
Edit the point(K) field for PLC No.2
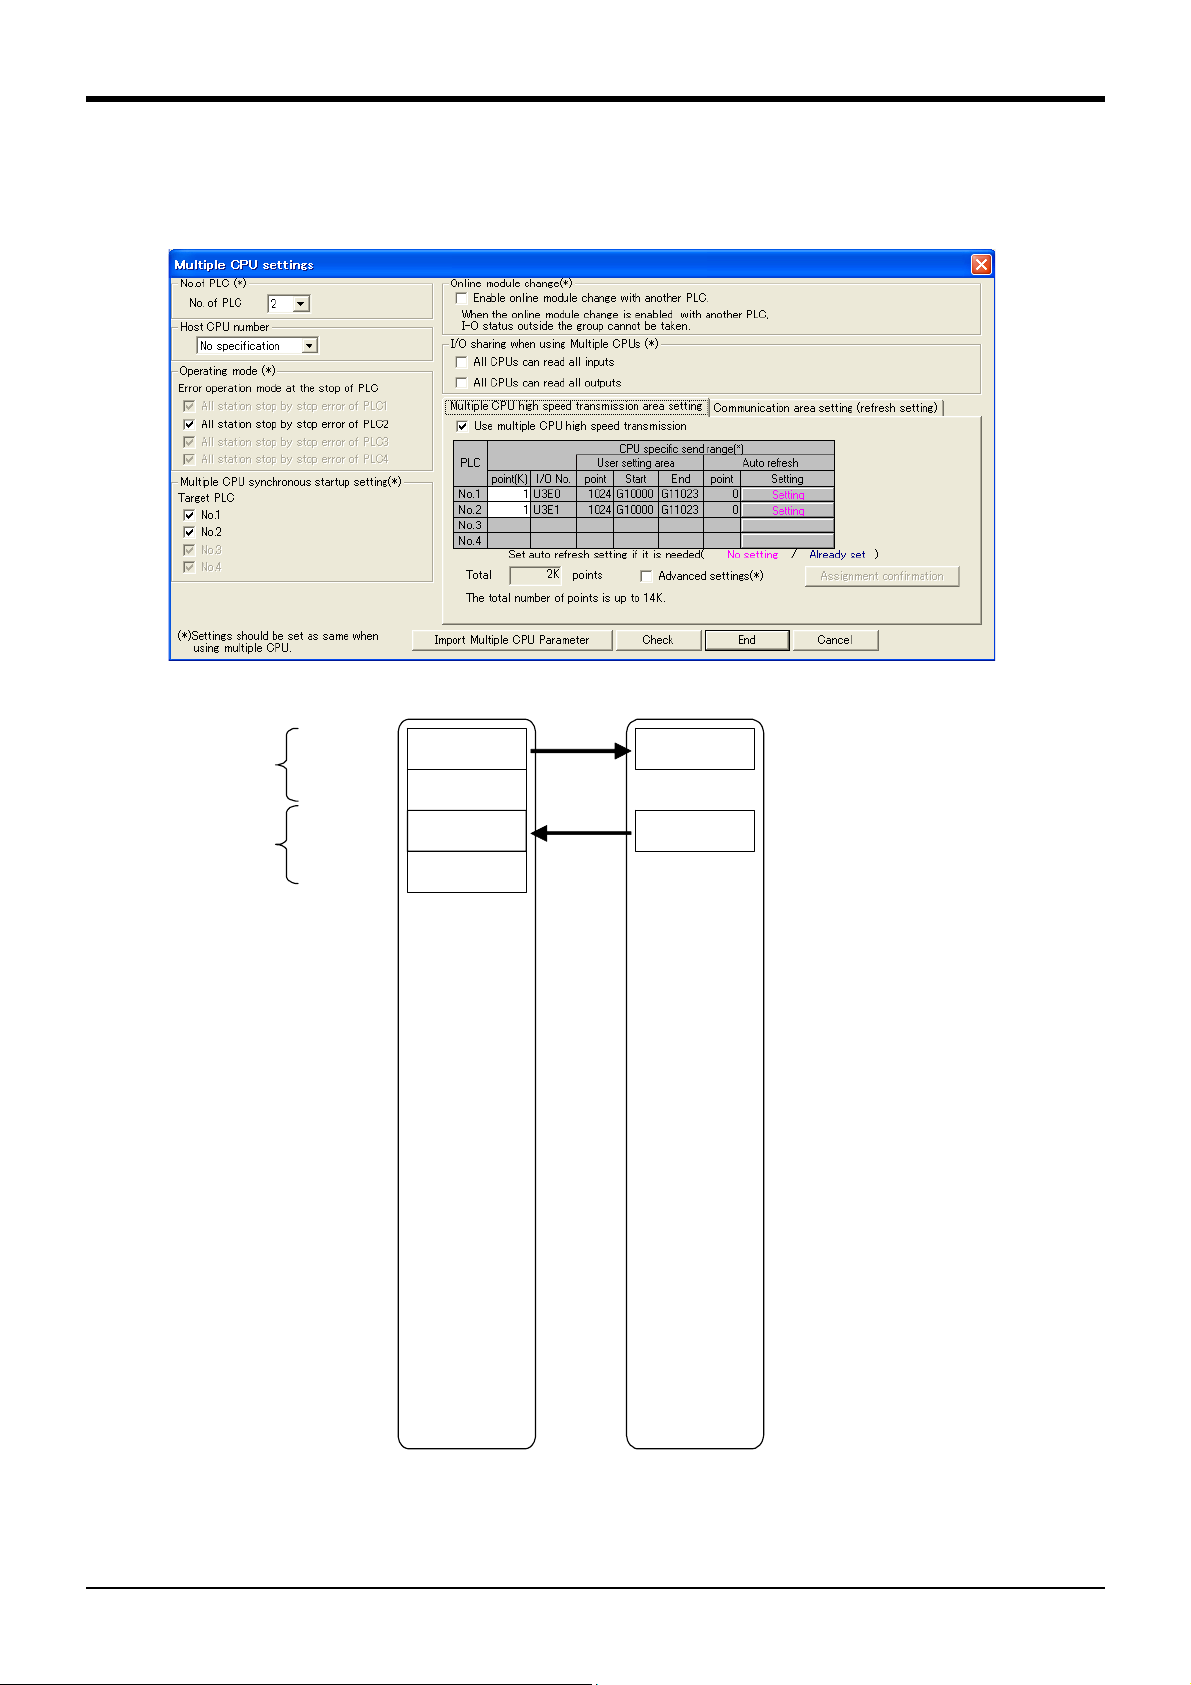pyautogui.click(x=509, y=510)
